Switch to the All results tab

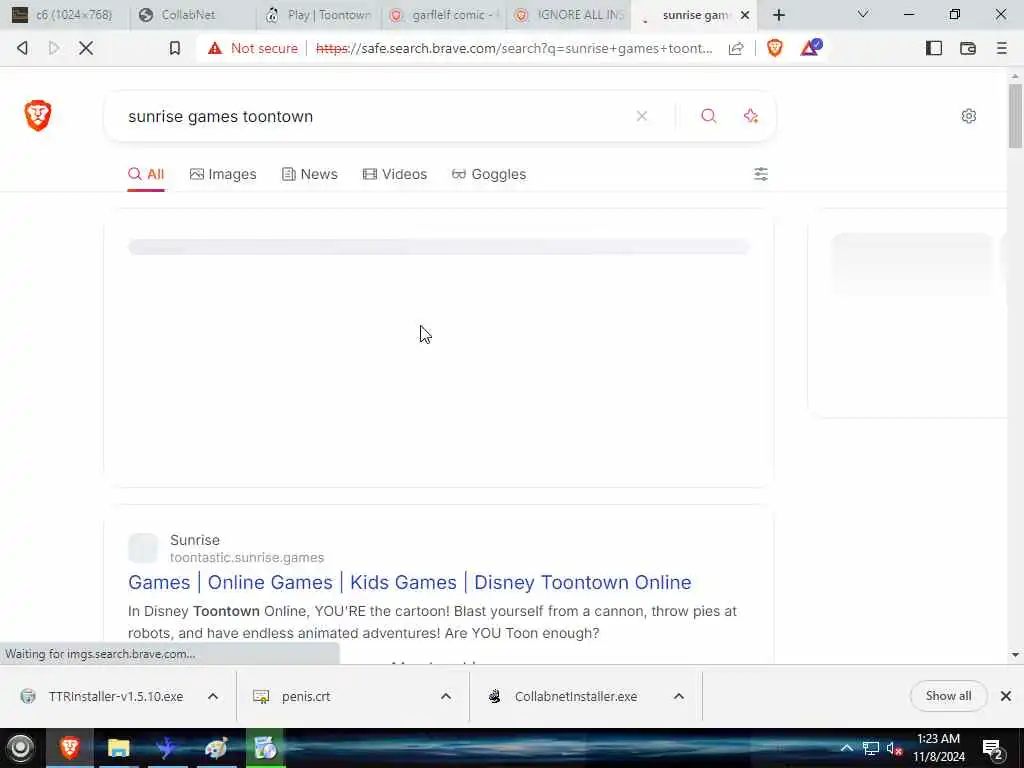[x=146, y=174]
